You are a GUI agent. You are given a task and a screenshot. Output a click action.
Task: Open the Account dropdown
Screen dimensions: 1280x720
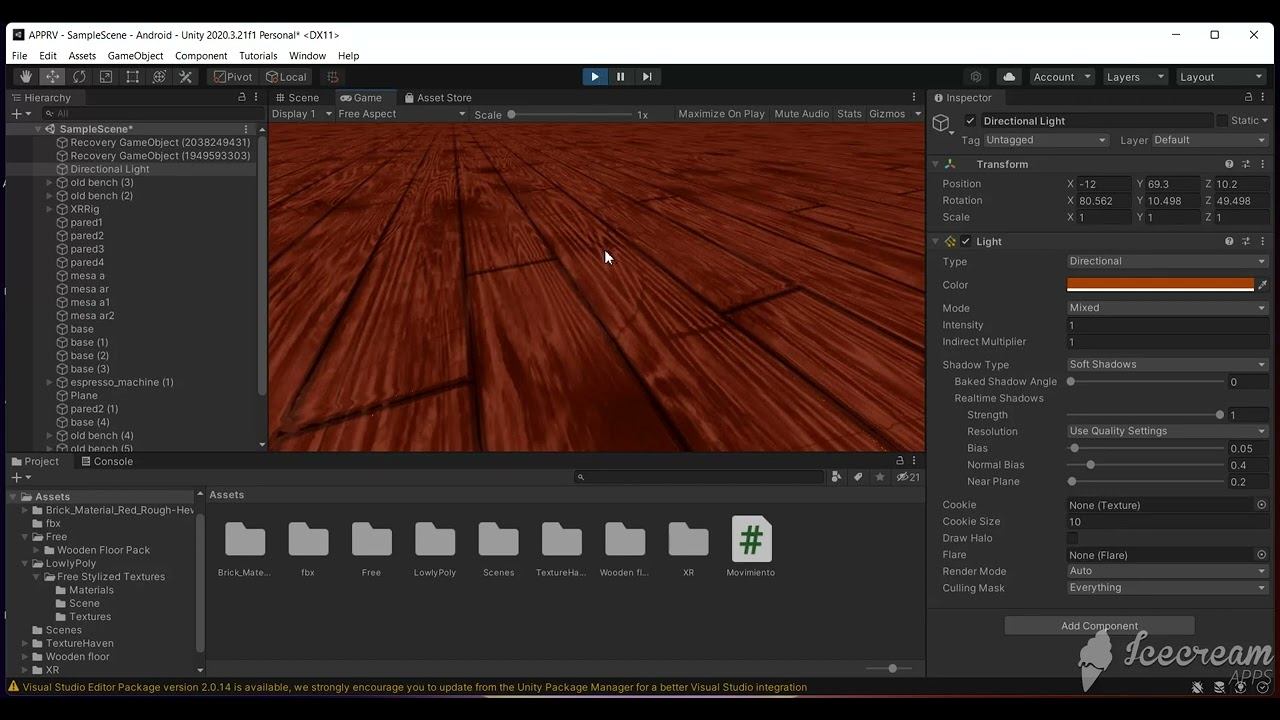[x=1062, y=77]
